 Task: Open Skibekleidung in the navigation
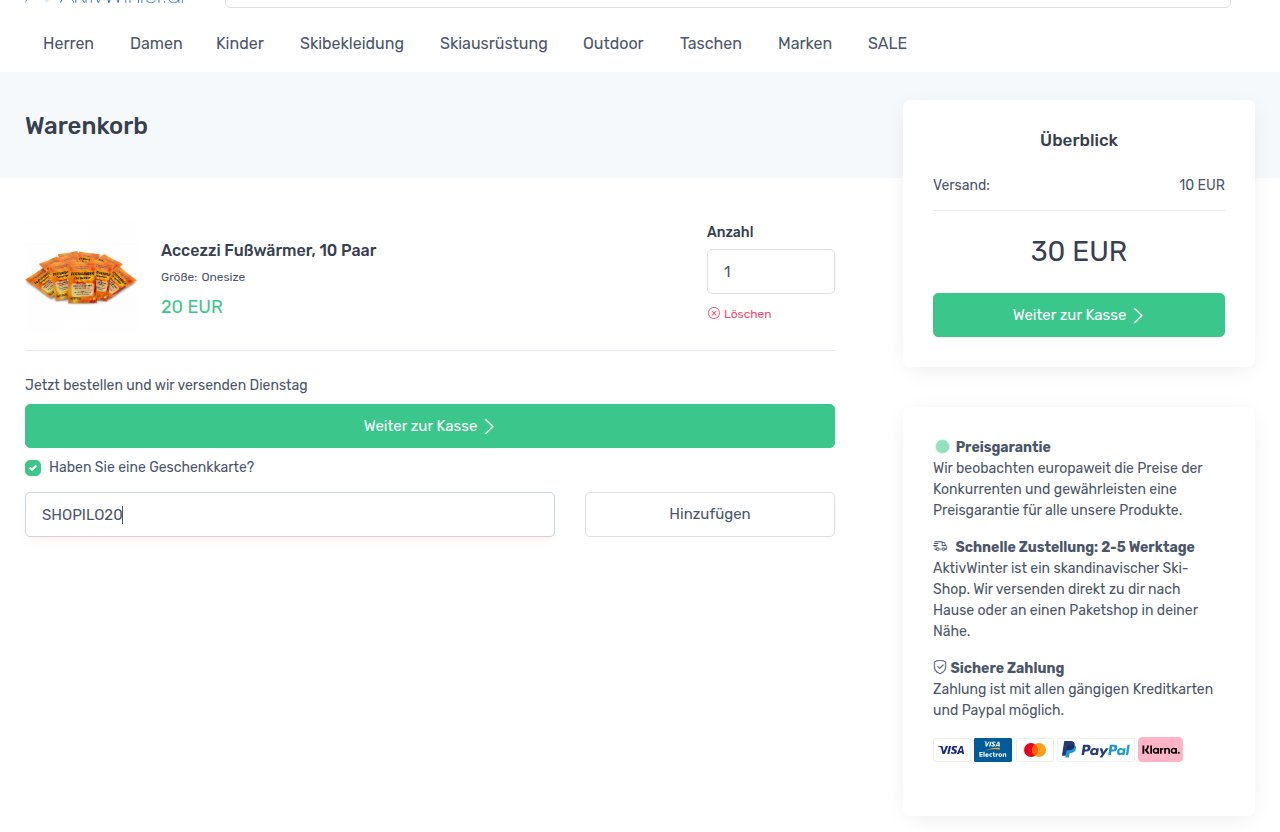click(352, 43)
